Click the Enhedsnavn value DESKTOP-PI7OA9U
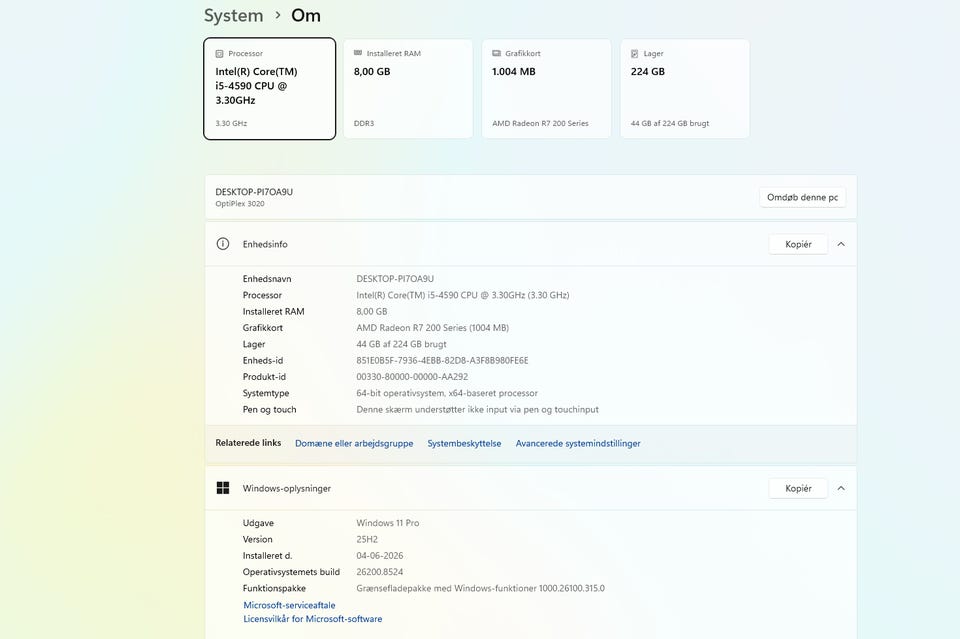Viewport: 960px width, 639px height. tap(395, 278)
